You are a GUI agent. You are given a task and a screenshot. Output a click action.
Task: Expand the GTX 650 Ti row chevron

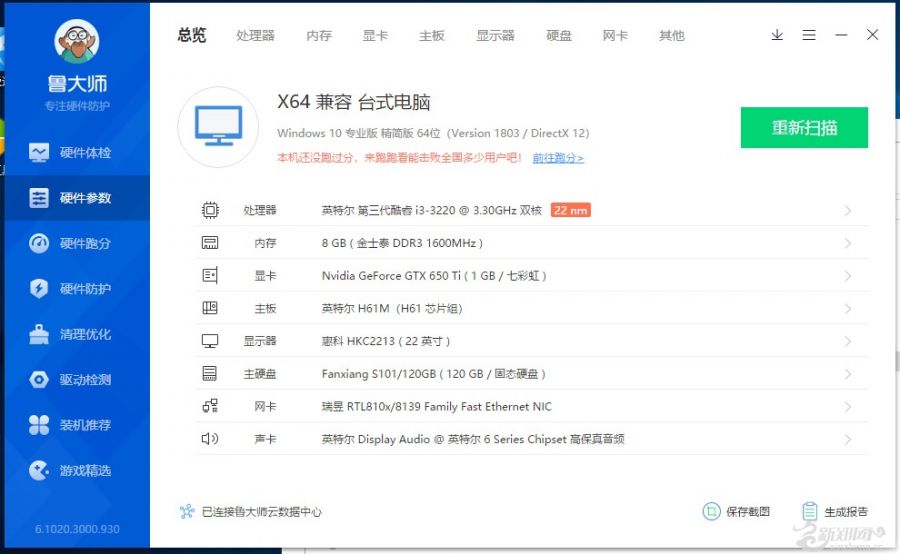click(848, 276)
